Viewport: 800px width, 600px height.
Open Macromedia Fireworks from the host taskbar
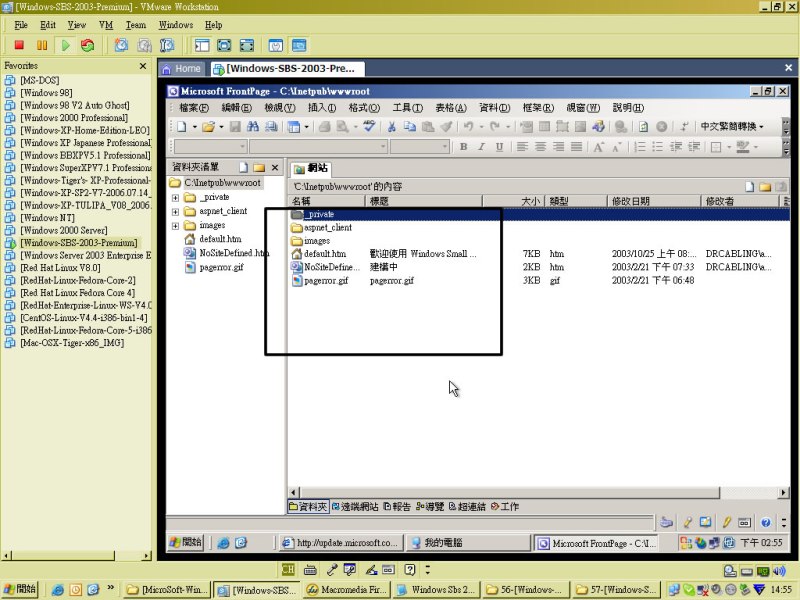pyautogui.click(x=348, y=590)
